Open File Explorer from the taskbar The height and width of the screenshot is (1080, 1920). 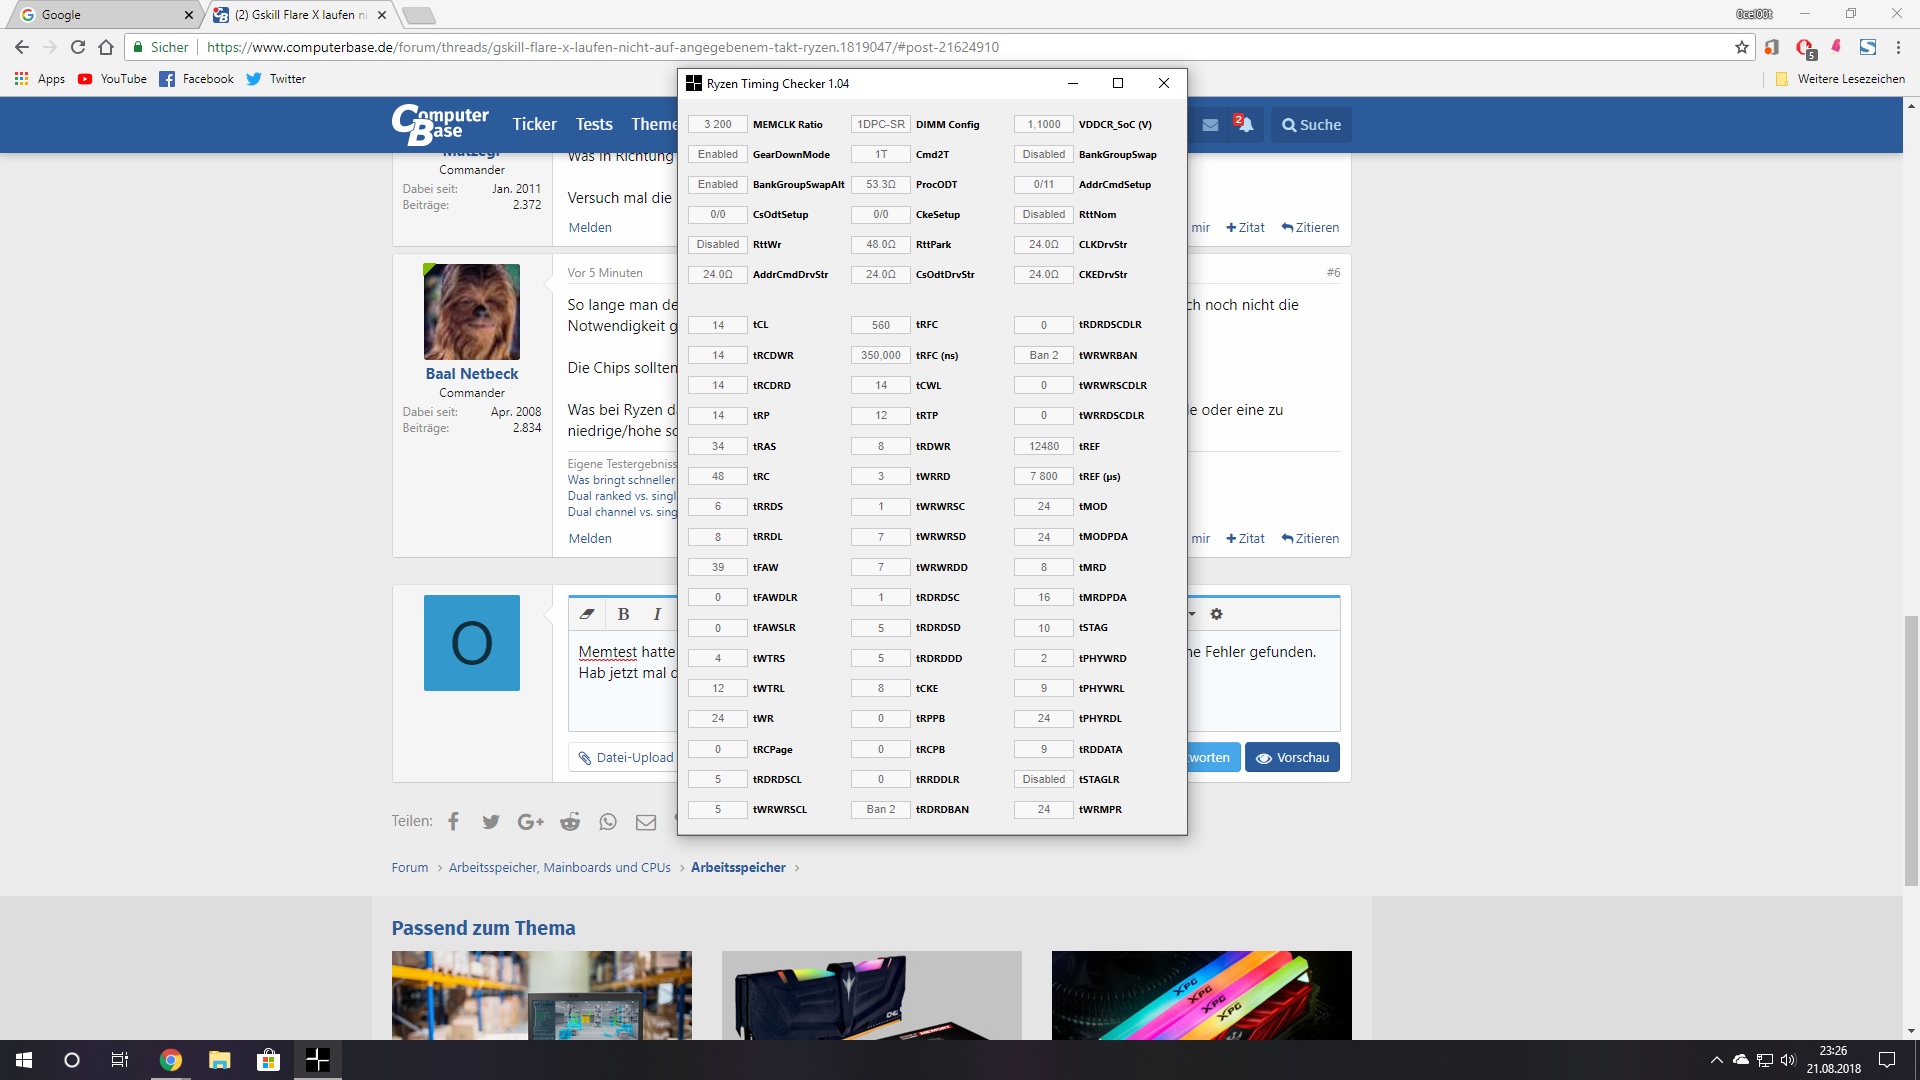[x=219, y=1060]
